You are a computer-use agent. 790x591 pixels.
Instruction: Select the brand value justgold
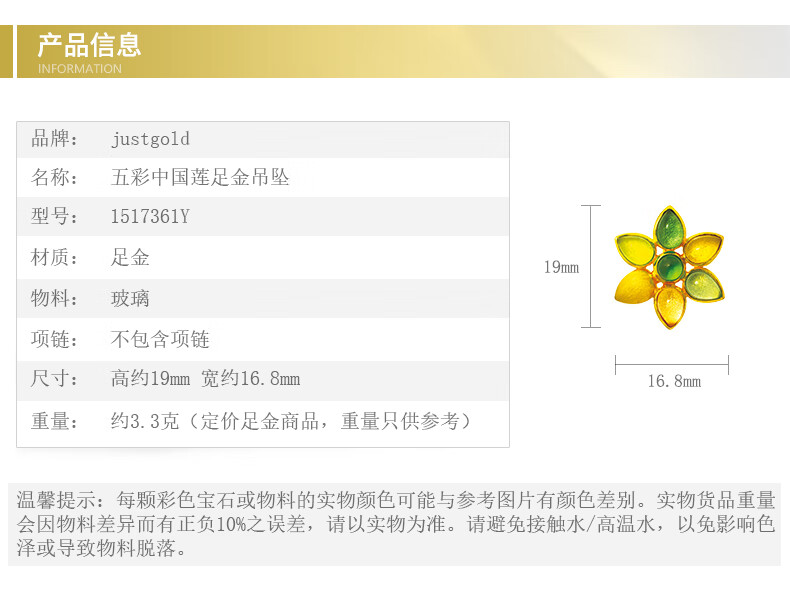tap(150, 139)
